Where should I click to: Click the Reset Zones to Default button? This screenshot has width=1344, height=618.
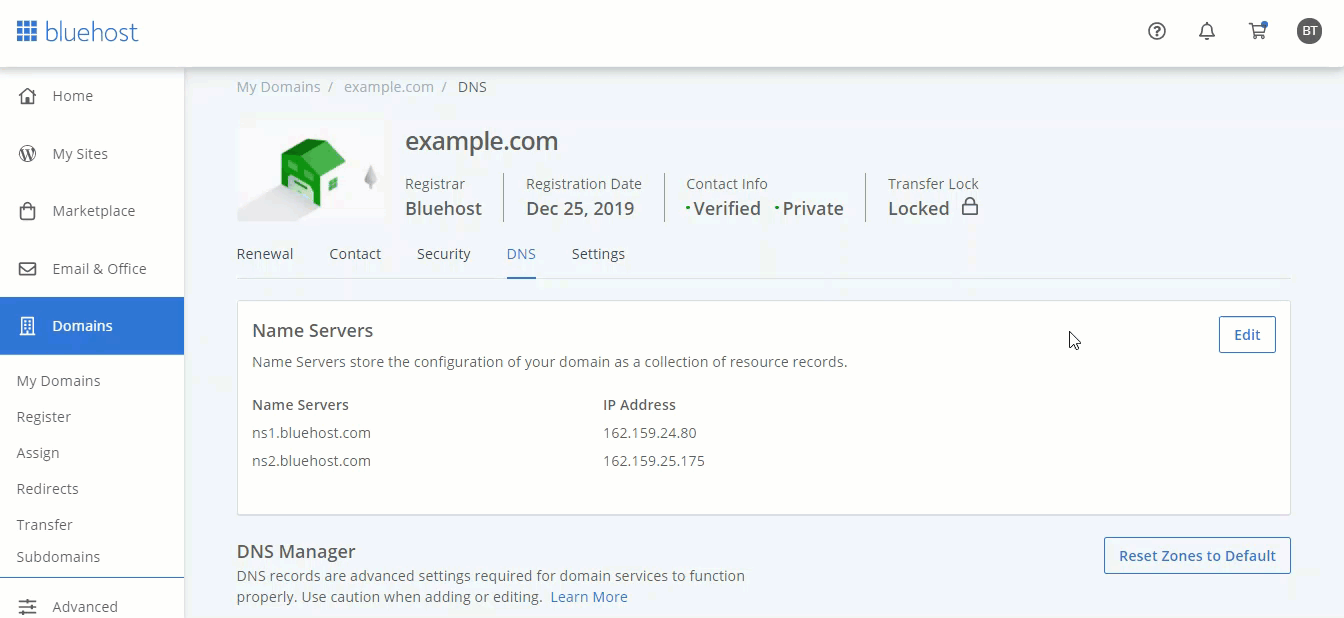pos(1197,555)
